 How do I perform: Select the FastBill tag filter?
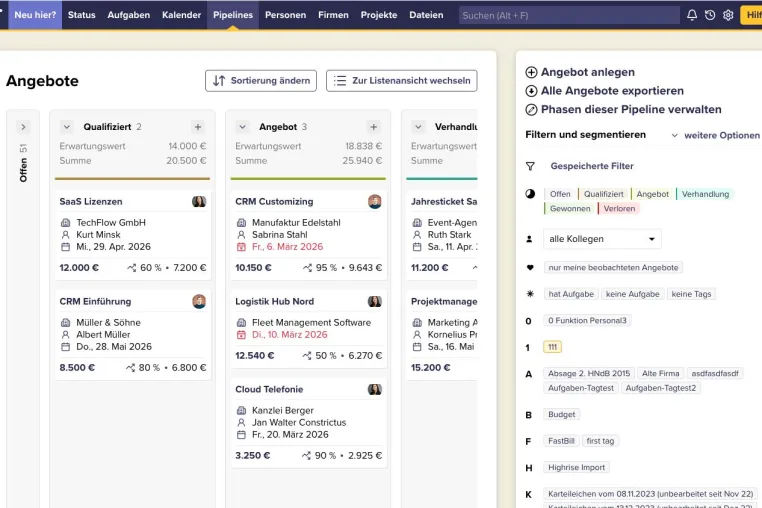point(561,441)
